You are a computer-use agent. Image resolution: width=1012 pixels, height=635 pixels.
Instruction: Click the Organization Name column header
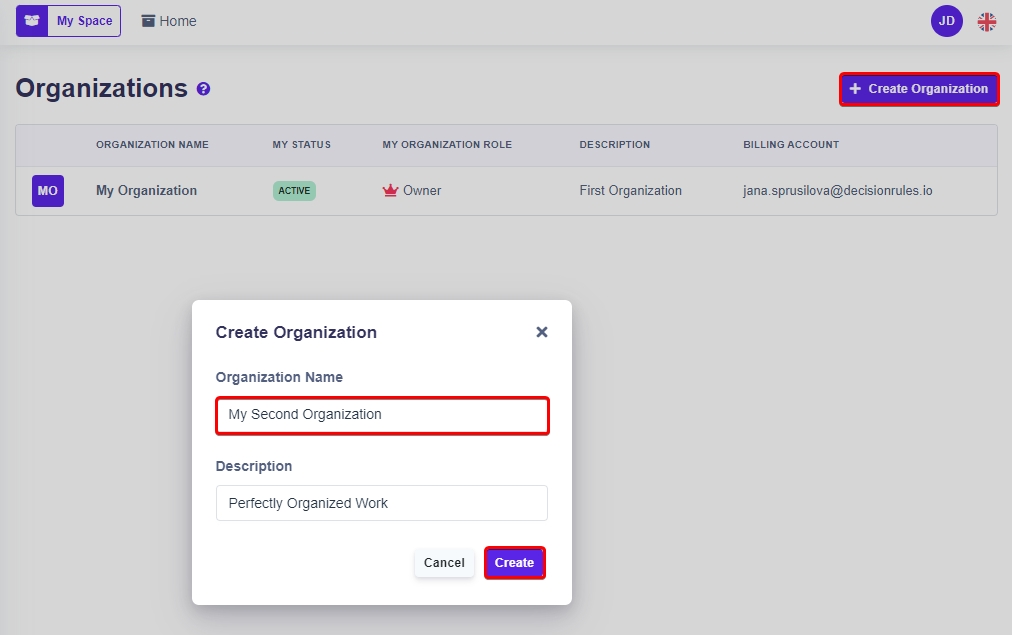[x=152, y=145]
